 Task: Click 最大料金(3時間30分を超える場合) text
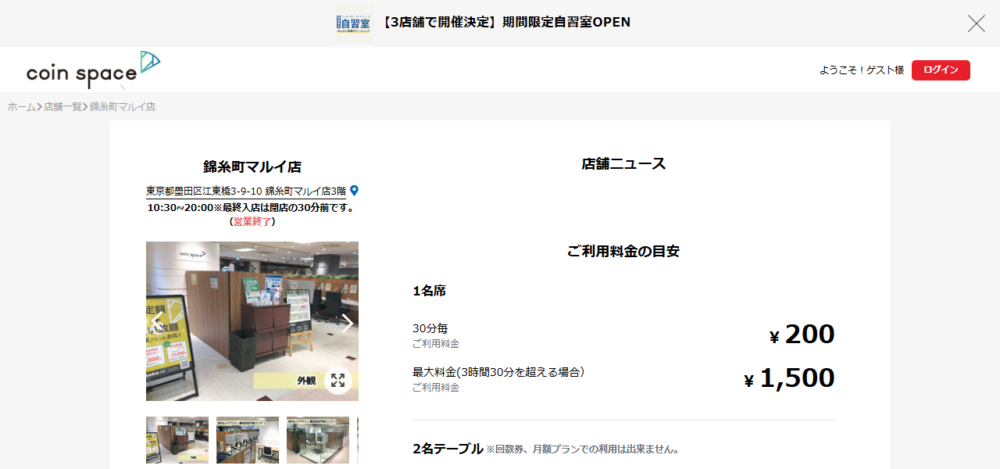tap(499, 372)
